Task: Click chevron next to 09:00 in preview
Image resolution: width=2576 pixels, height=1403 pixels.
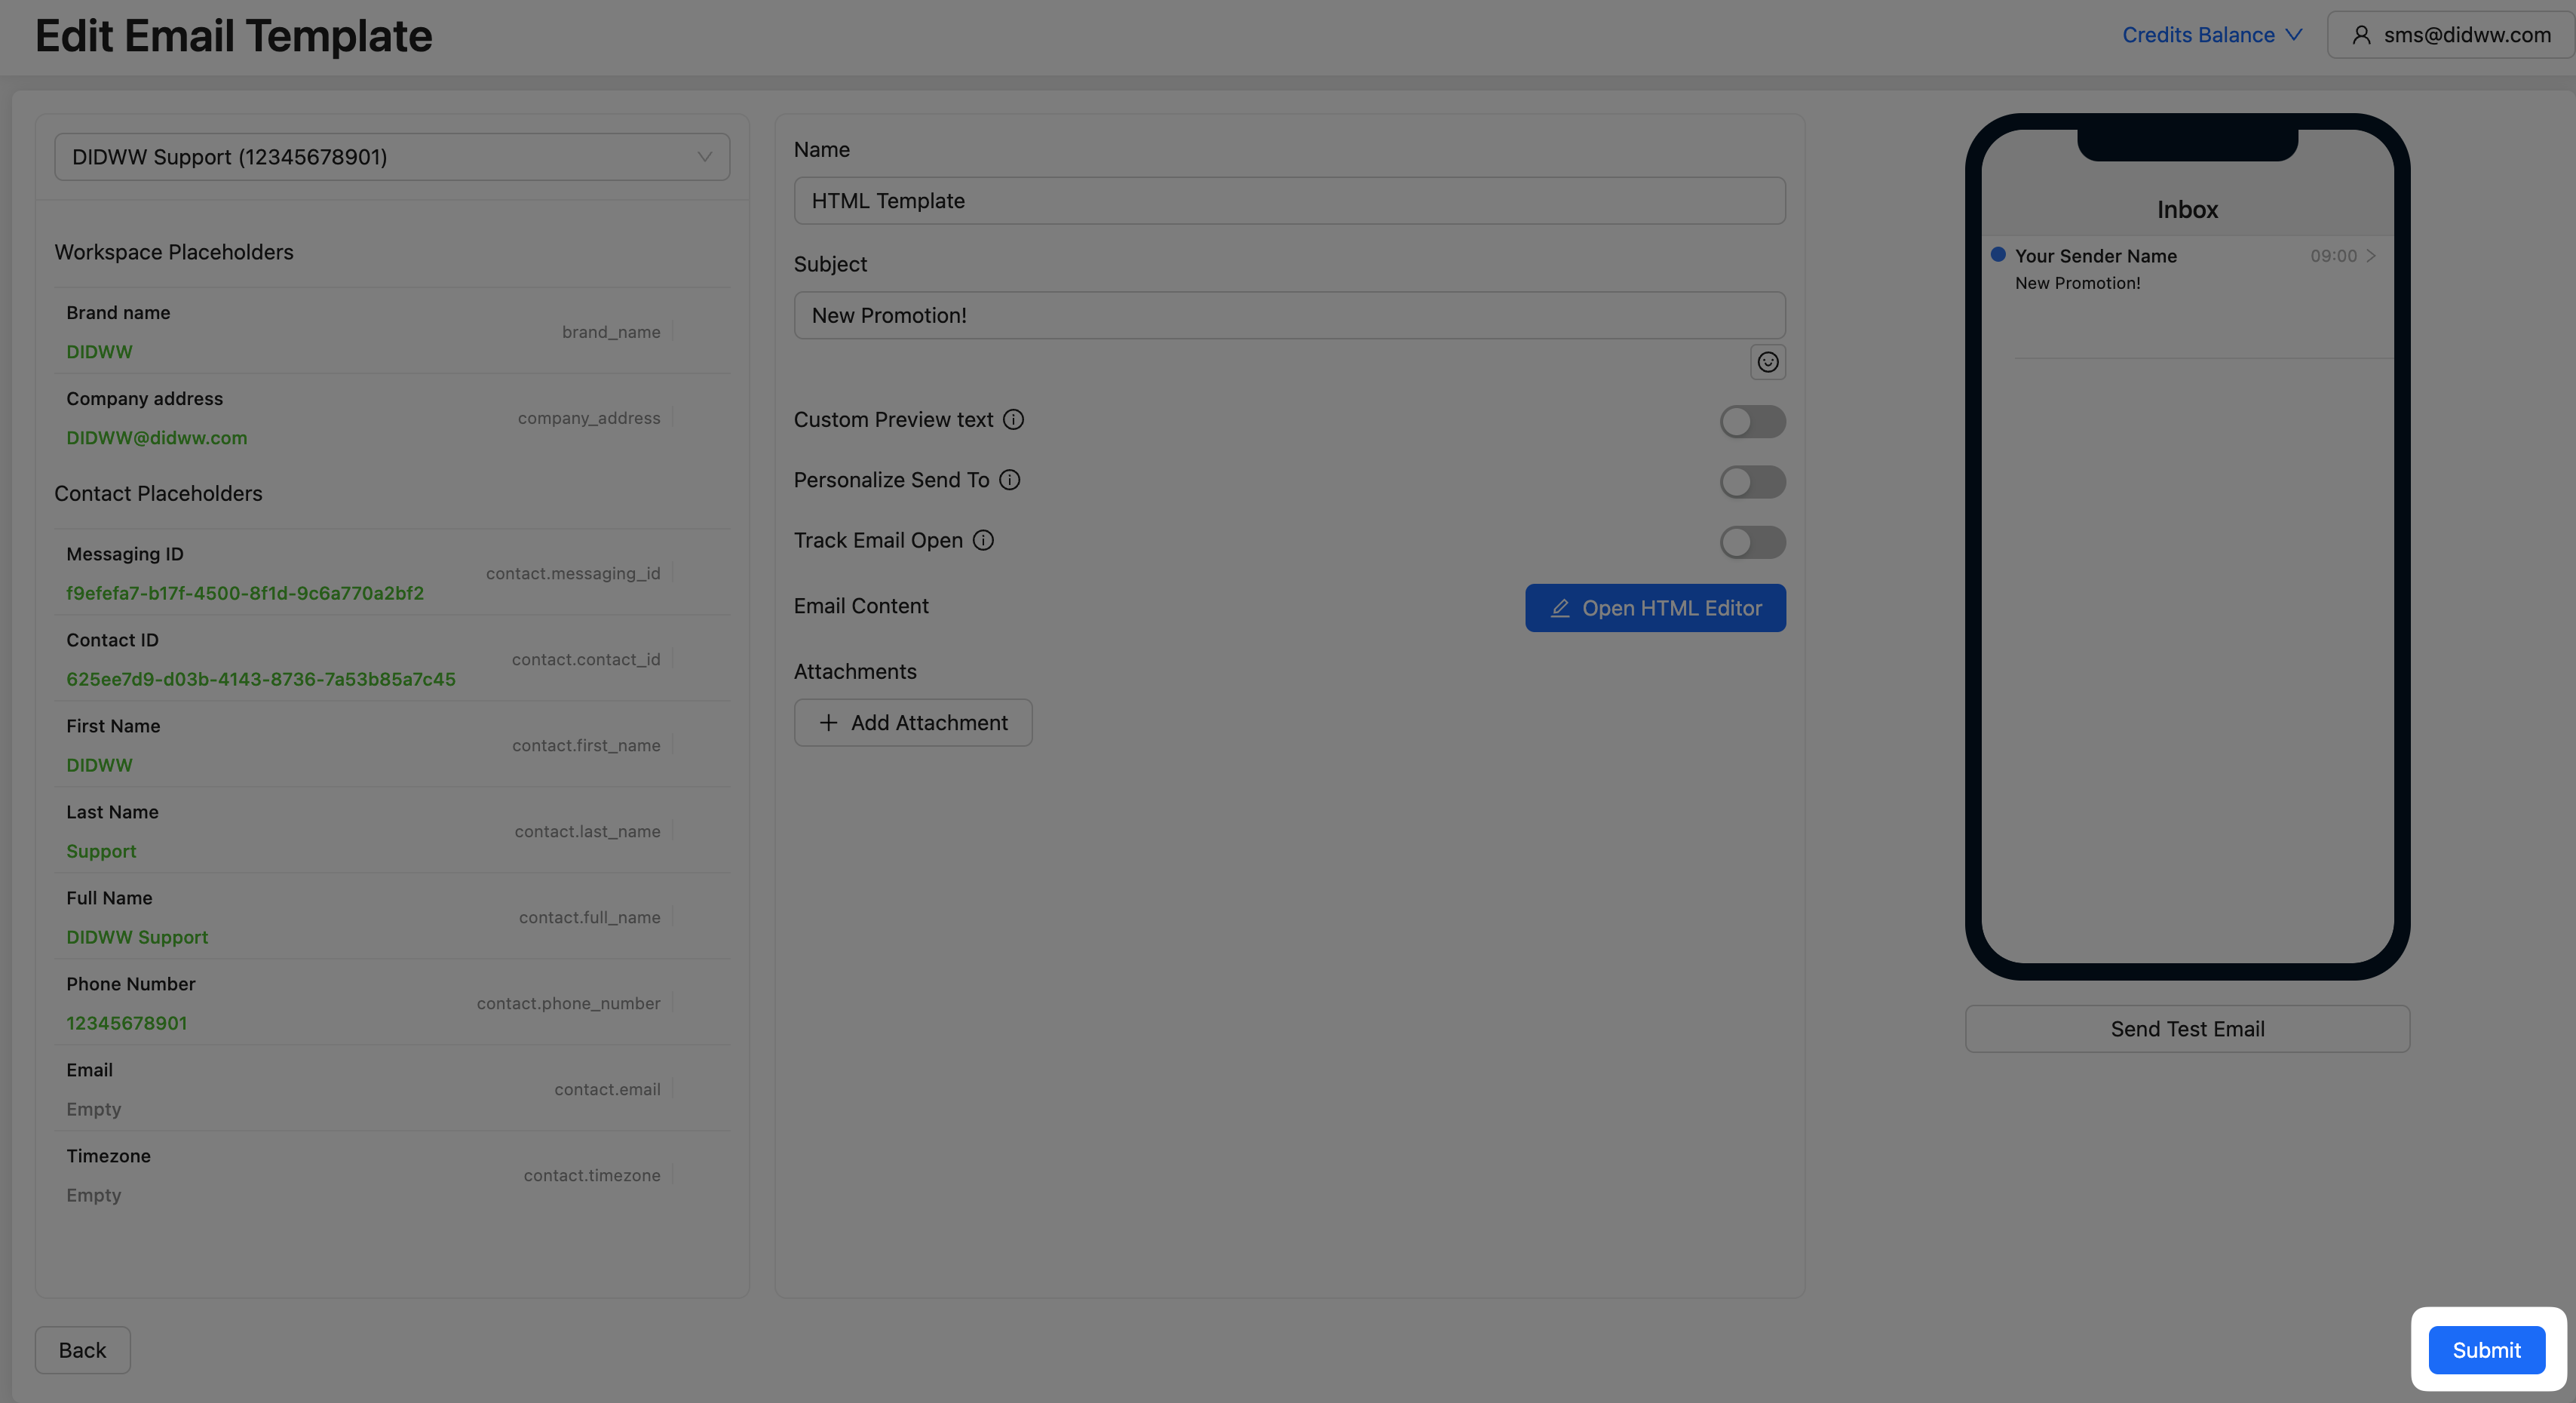Action: coord(2370,256)
